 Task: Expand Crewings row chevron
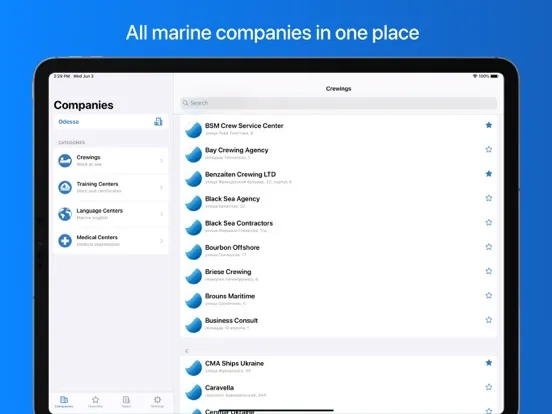[161, 161]
